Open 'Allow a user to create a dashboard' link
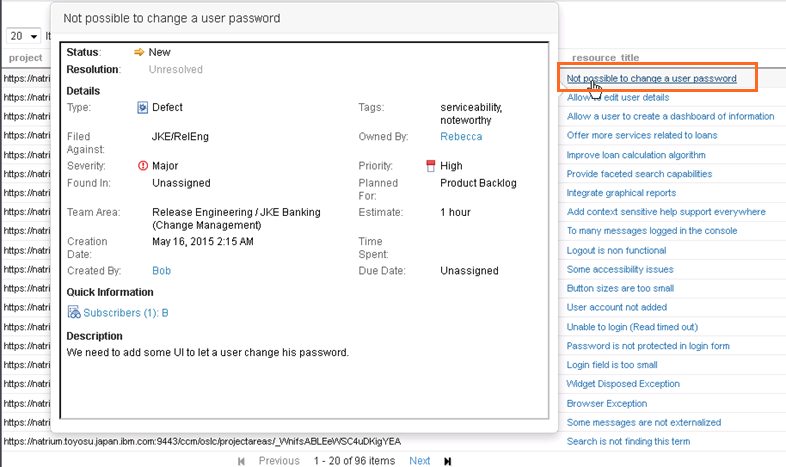 point(670,116)
